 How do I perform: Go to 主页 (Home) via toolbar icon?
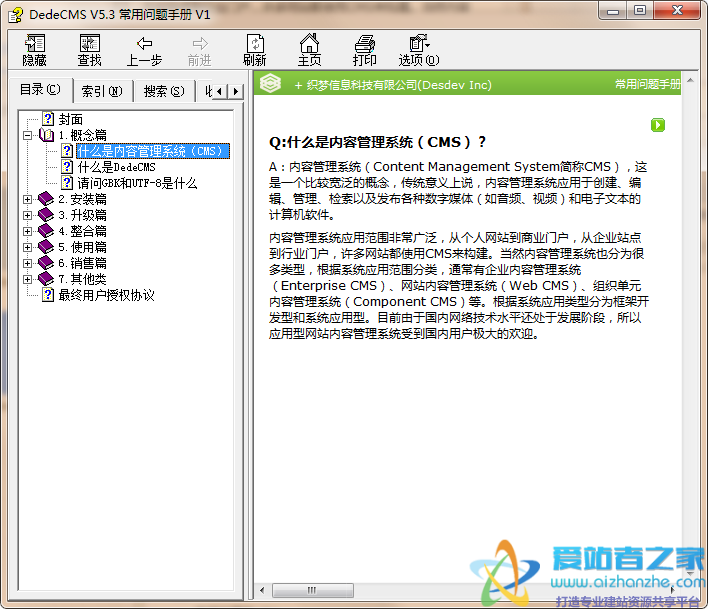click(309, 50)
